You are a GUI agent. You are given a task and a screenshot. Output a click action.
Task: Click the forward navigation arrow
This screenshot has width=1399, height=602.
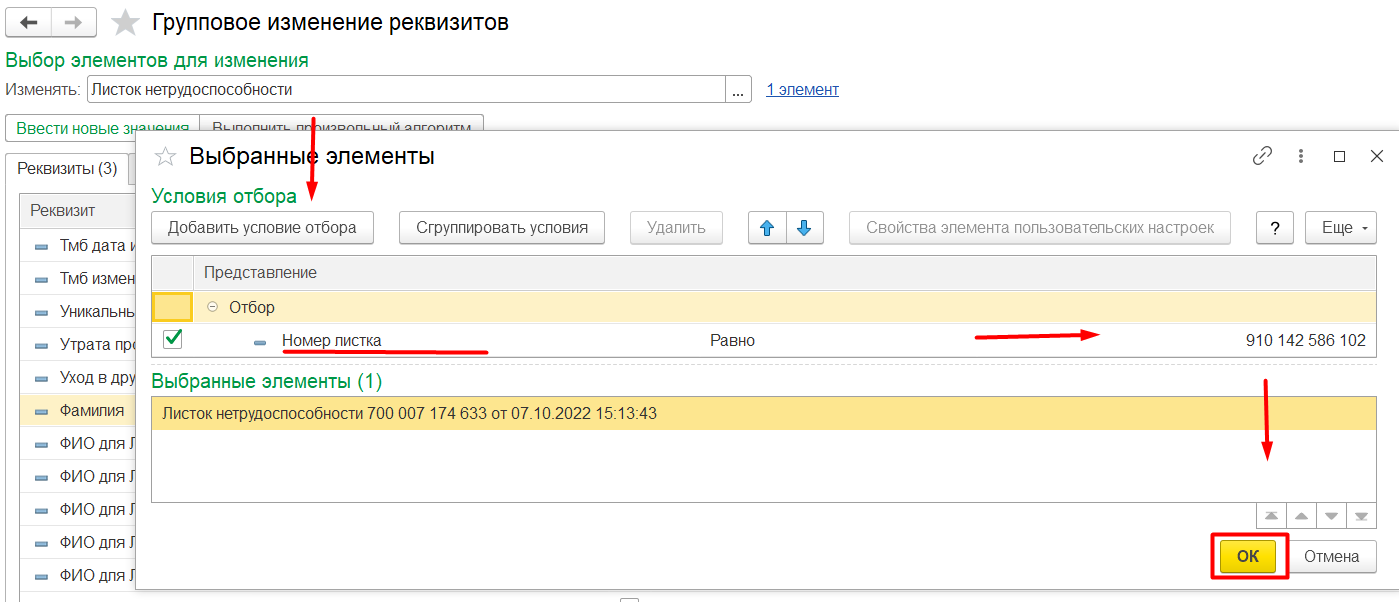pos(74,22)
